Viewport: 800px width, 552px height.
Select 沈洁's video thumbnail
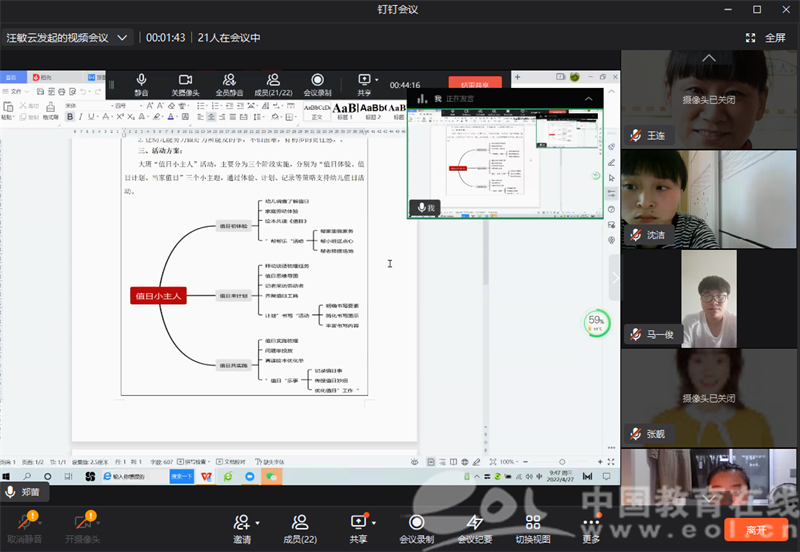[x=709, y=197]
